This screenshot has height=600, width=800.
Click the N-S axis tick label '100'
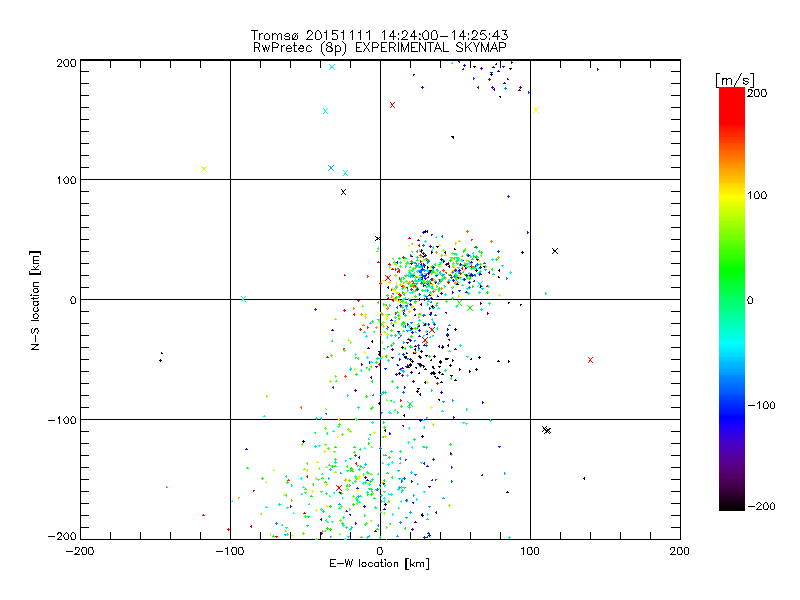click(66, 180)
